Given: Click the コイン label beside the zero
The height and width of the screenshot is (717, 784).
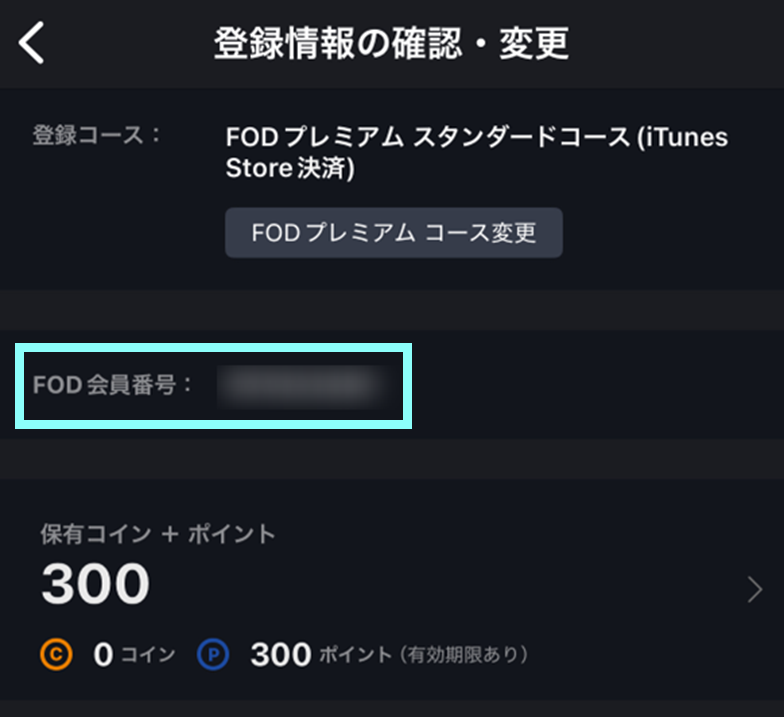Looking at the screenshot, I should (147, 656).
